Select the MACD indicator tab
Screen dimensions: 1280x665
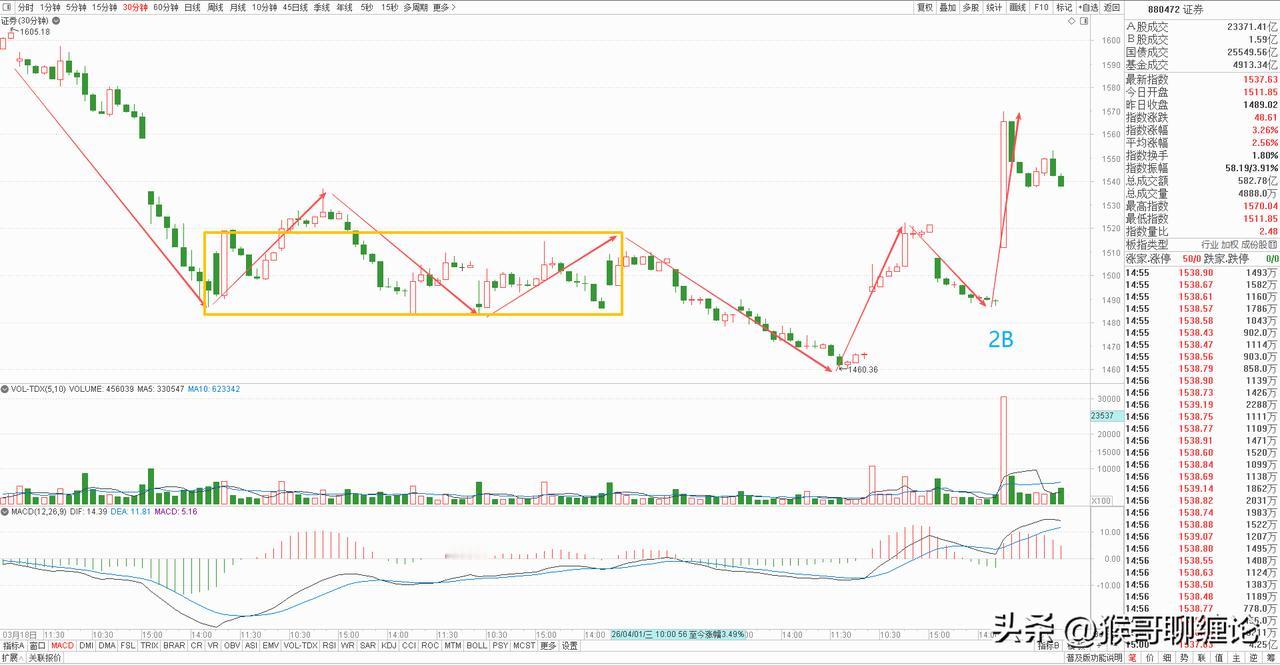pyautogui.click(x=63, y=646)
